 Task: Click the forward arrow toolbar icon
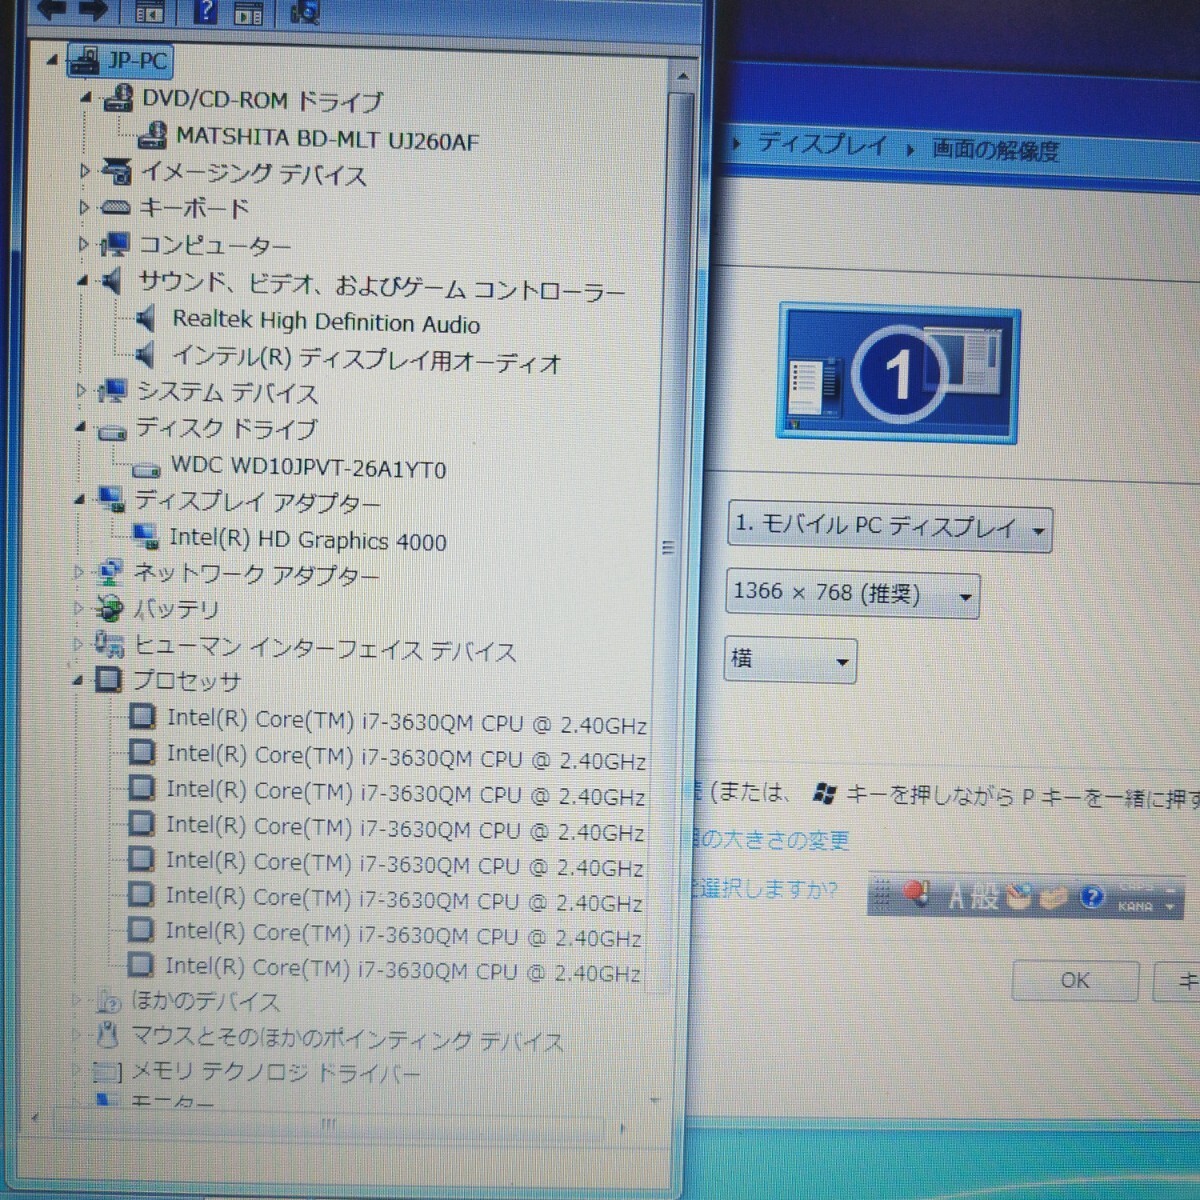91,9
